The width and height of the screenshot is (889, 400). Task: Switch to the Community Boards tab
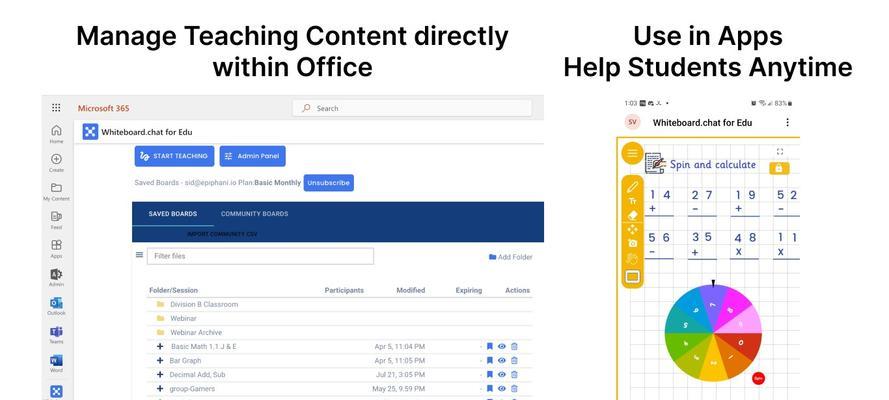[255, 214]
